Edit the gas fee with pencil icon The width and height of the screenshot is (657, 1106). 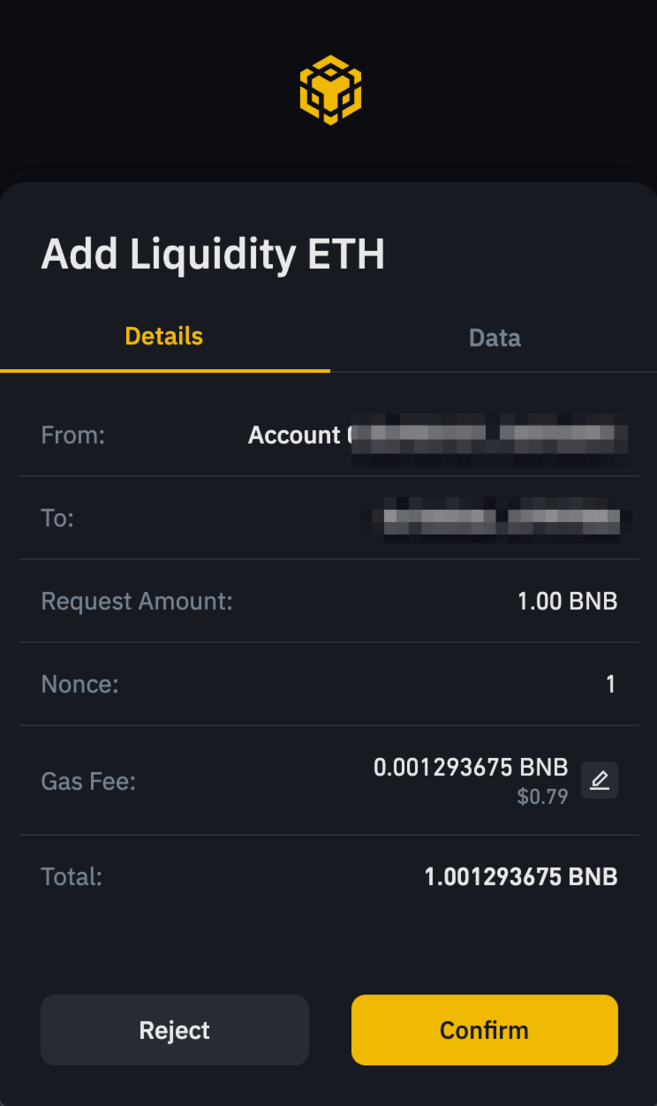coord(599,780)
